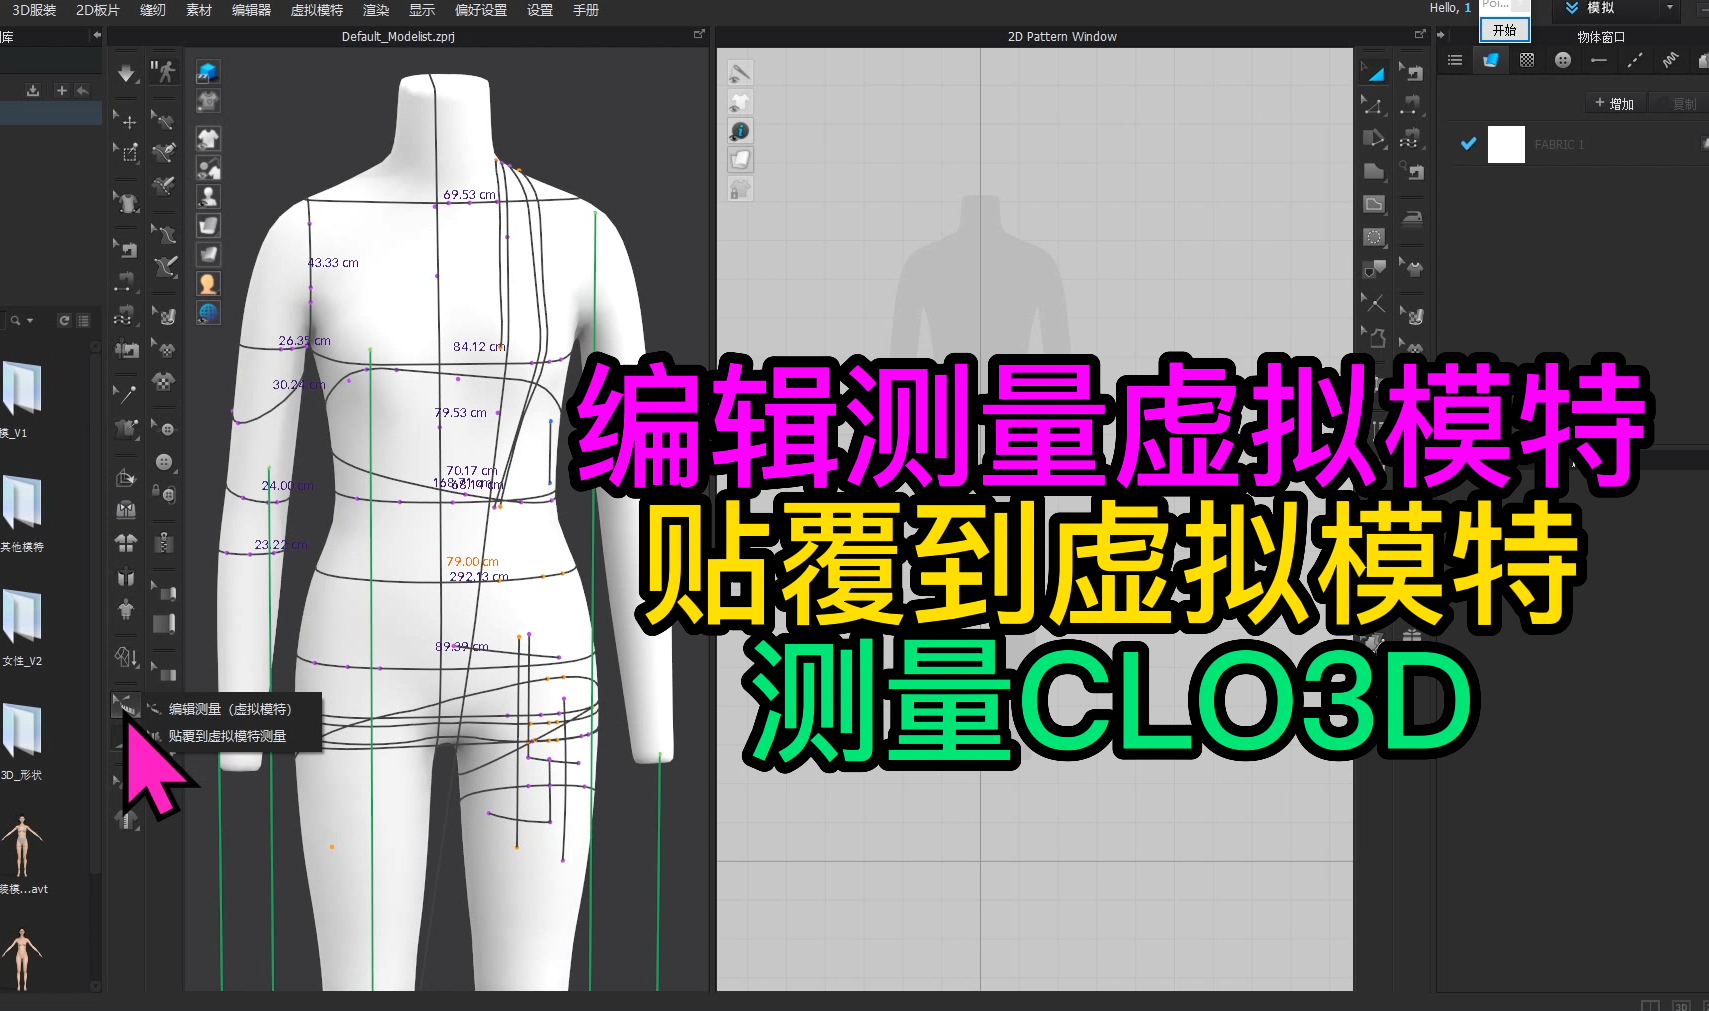Collapse the library panel with the left chevron

tap(96, 33)
